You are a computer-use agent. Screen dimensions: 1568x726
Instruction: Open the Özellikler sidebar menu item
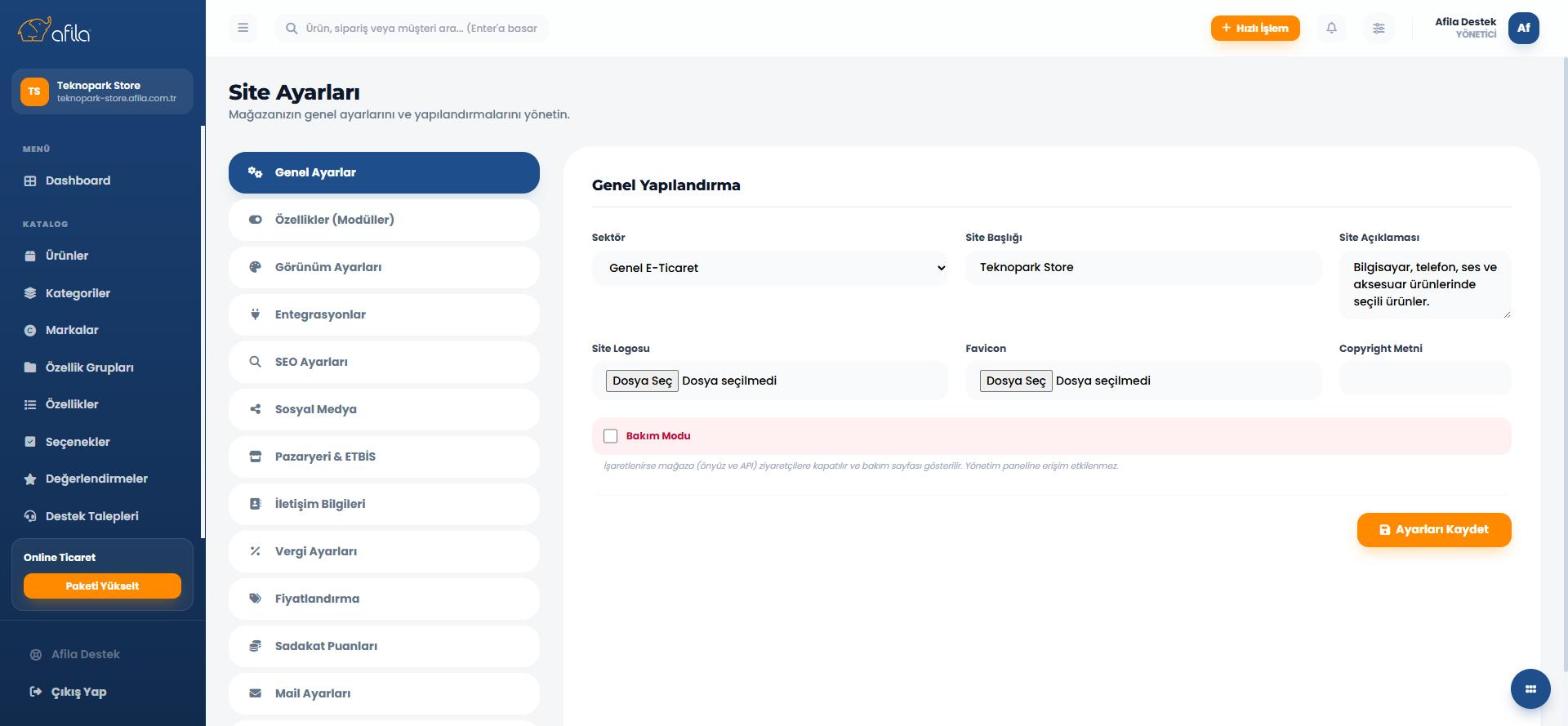coord(101,405)
